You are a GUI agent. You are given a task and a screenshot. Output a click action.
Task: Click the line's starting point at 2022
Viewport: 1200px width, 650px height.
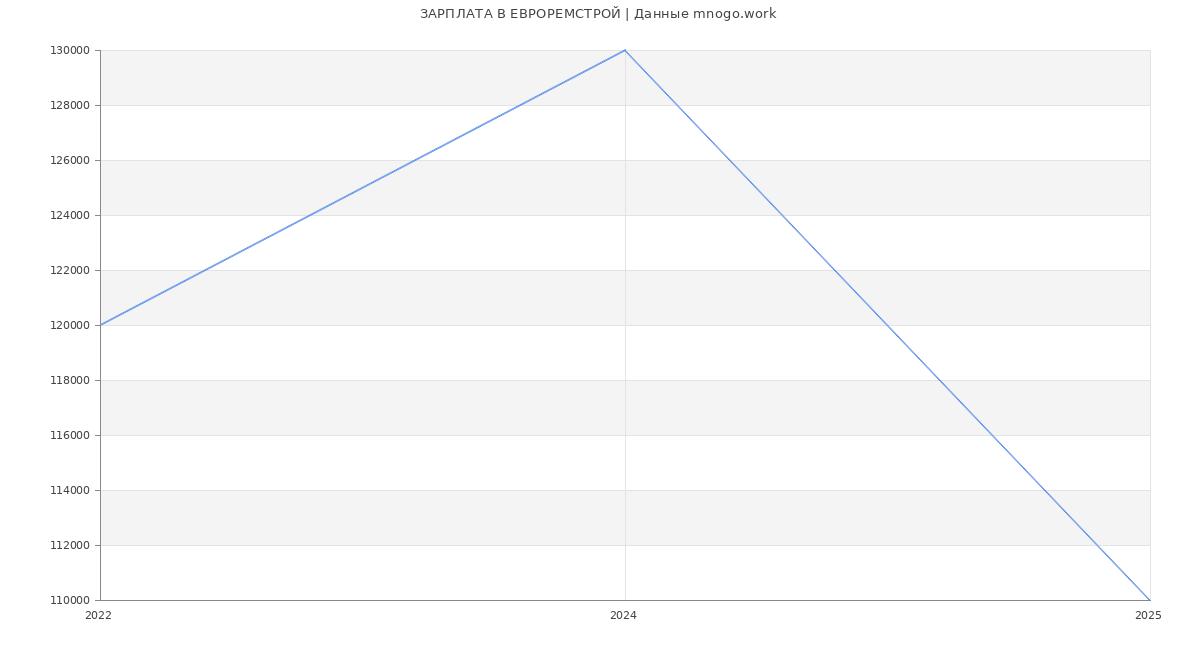click(101, 325)
